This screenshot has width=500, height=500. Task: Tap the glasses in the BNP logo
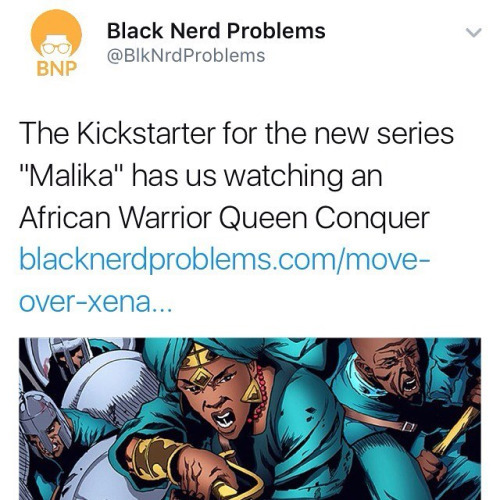pos(56,48)
